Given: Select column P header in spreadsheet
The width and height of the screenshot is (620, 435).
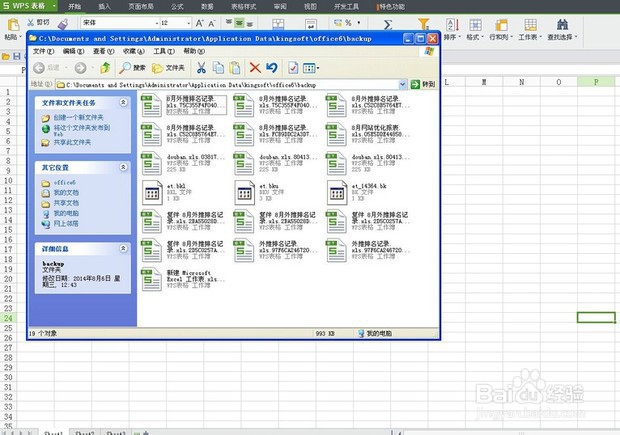Looking at the screenshot, I should click(596, 82).
